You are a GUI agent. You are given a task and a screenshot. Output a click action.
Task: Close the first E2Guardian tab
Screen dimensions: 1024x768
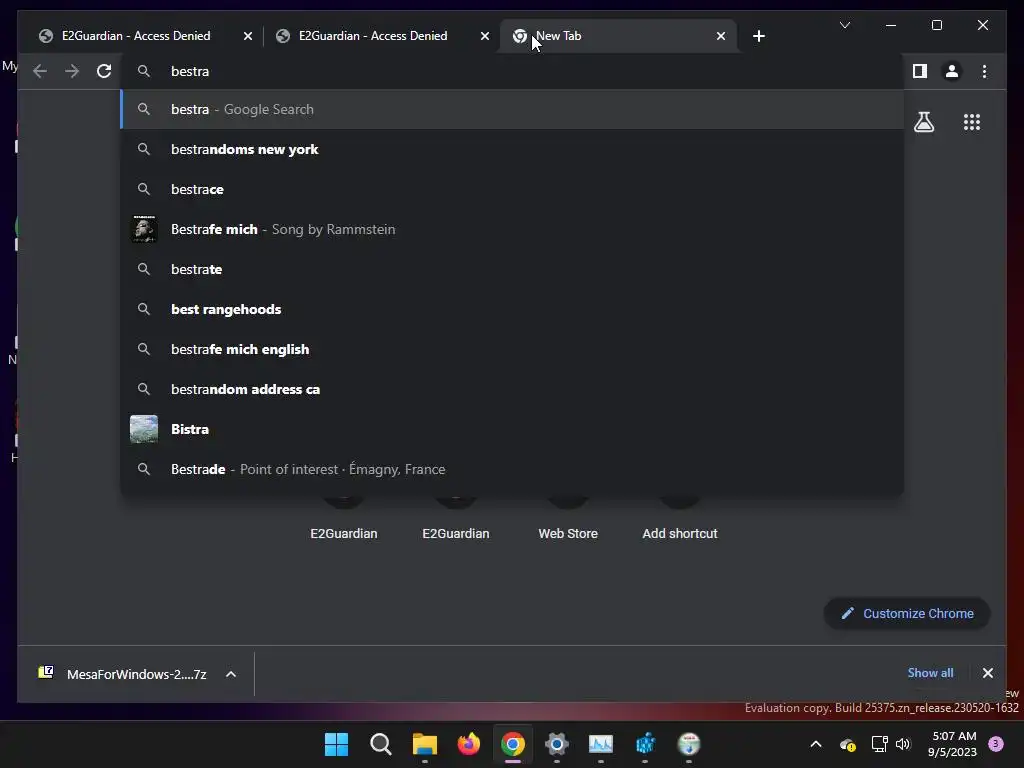click(248, 36)
